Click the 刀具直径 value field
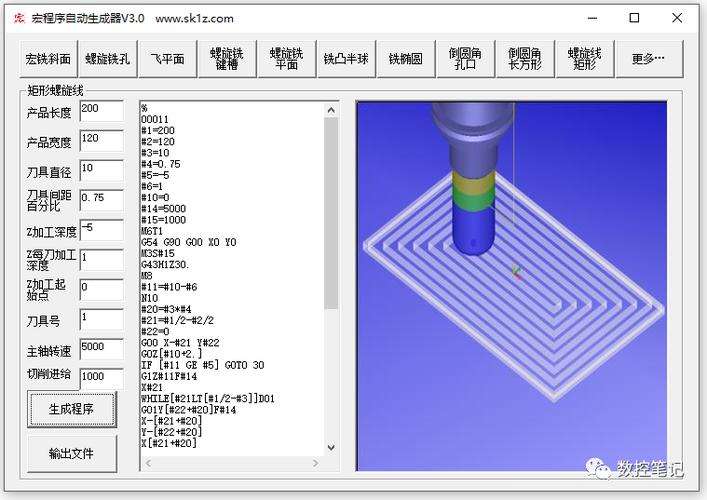The image size is (707, 500). (101, 171)
